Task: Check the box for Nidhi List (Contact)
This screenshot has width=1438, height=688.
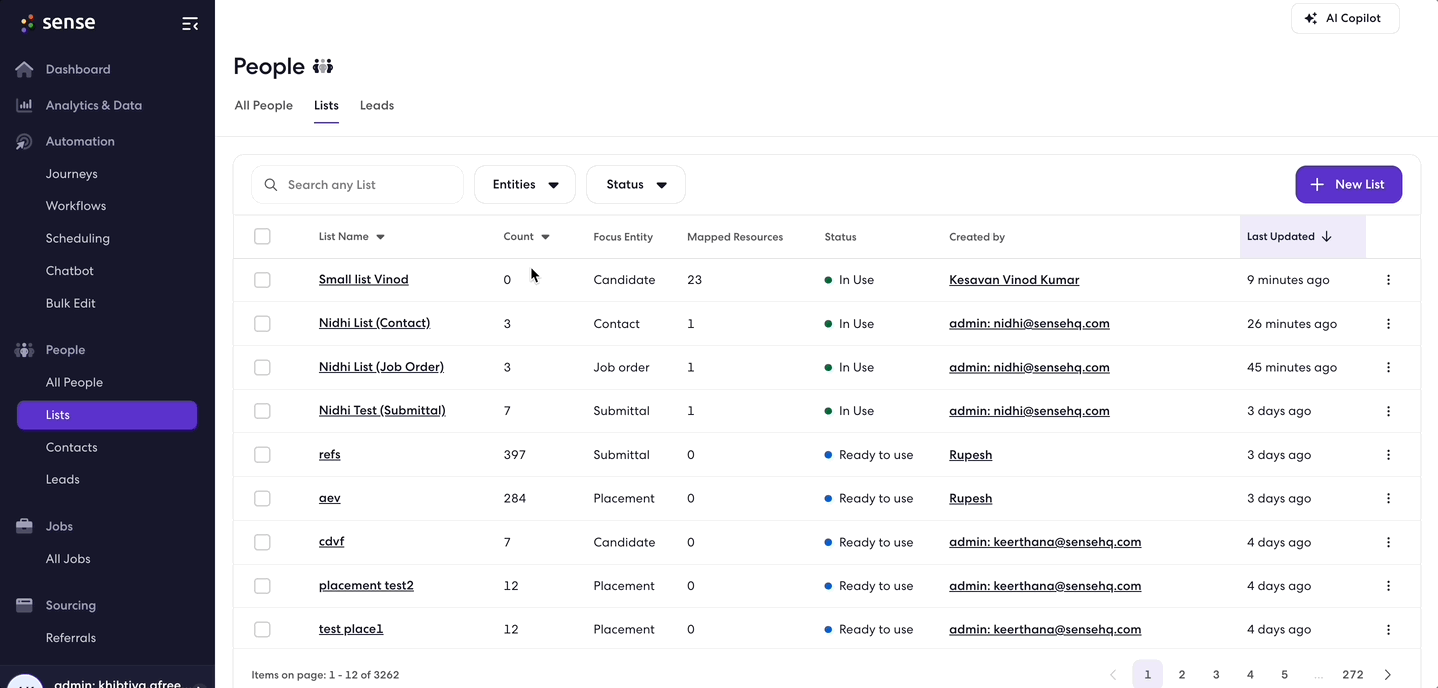Action: point(262,324)
